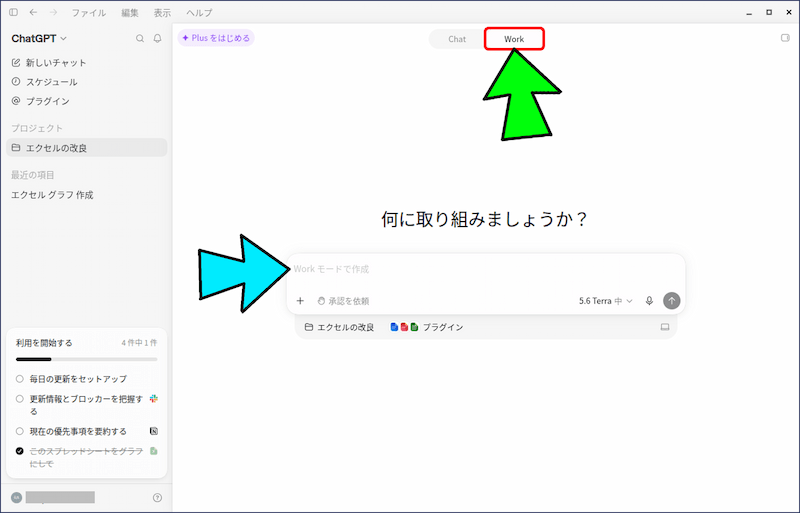Open the search magnifier in sidebar

pos(139,38)
